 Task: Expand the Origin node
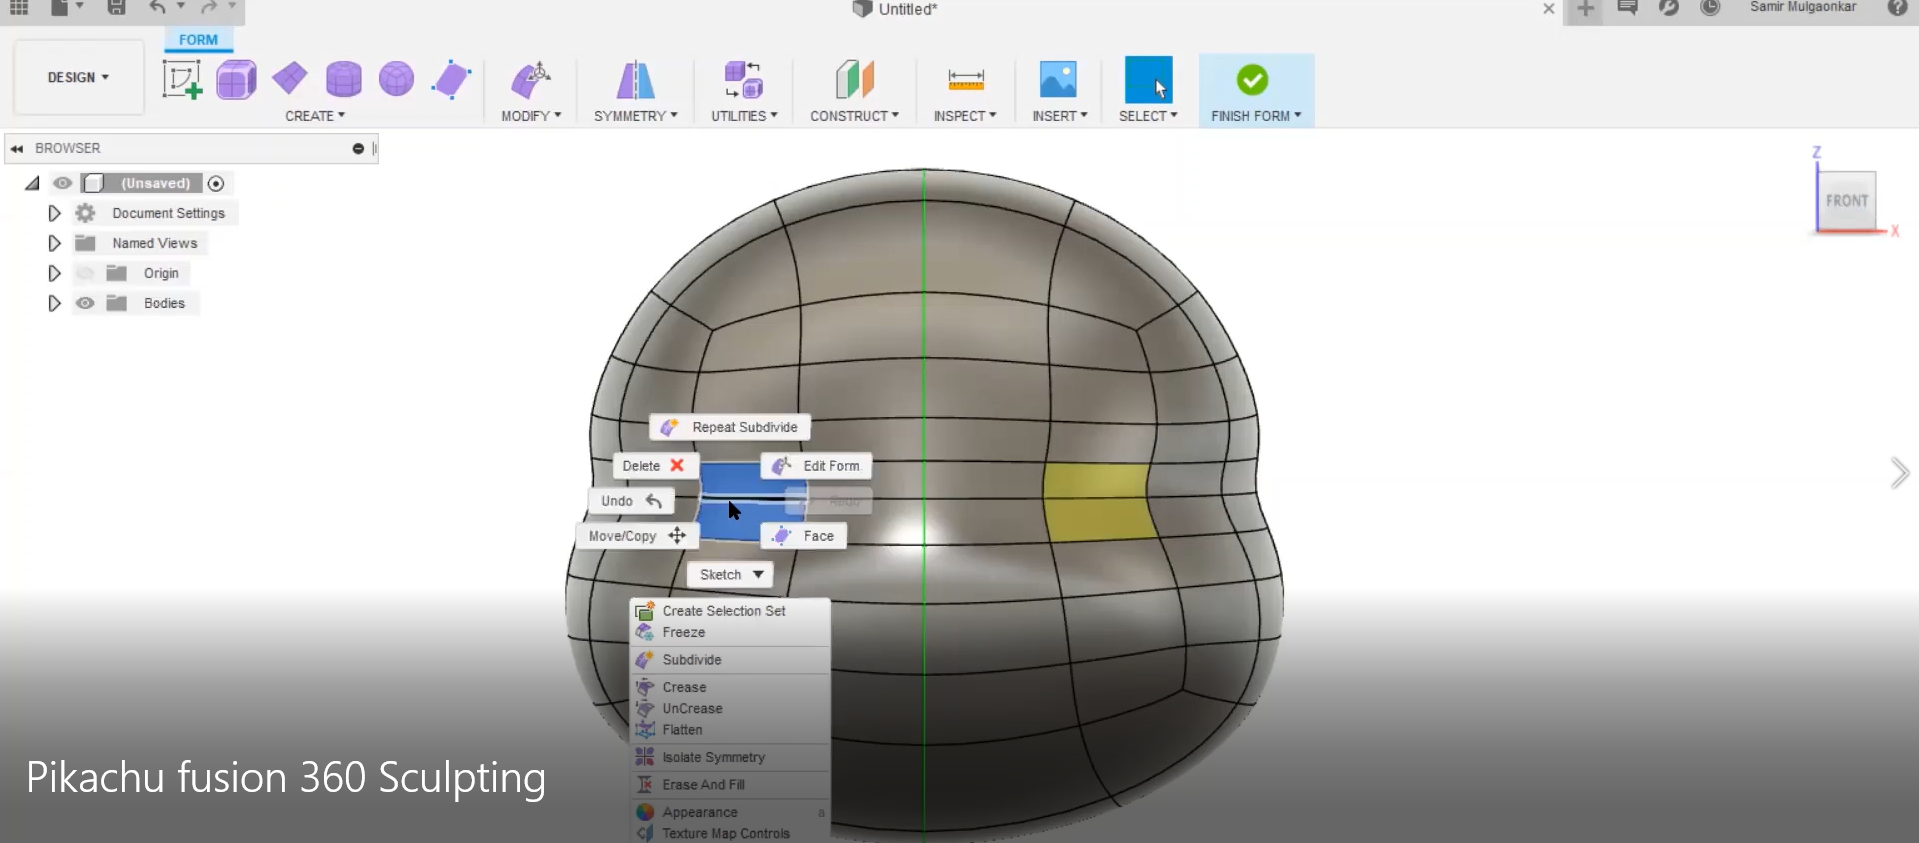pyautogui.click(x=54, y=273)
